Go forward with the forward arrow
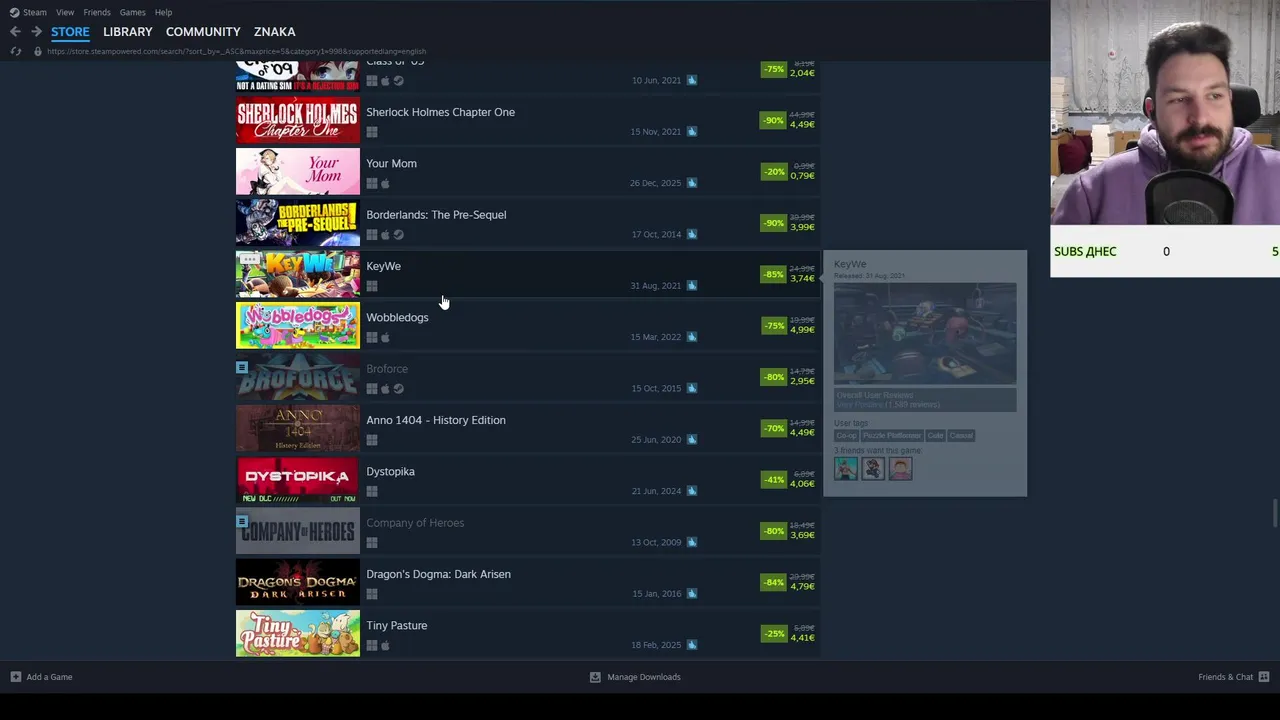Screen dimensions: 1280x720 click(36, 32)
